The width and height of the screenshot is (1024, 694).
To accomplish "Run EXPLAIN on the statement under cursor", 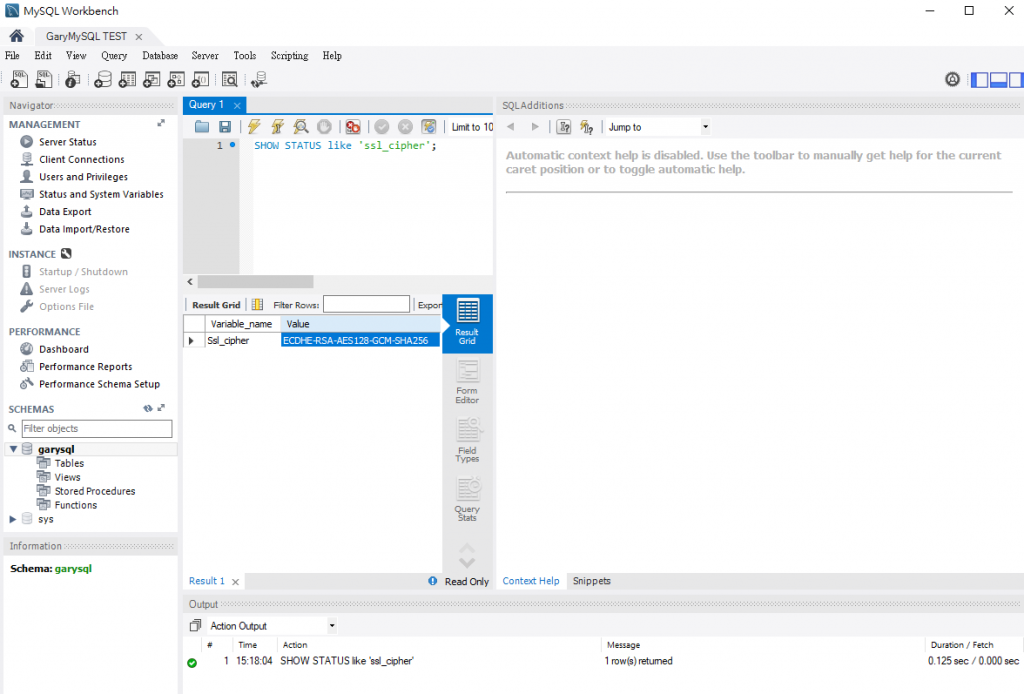I will (300, 127).
